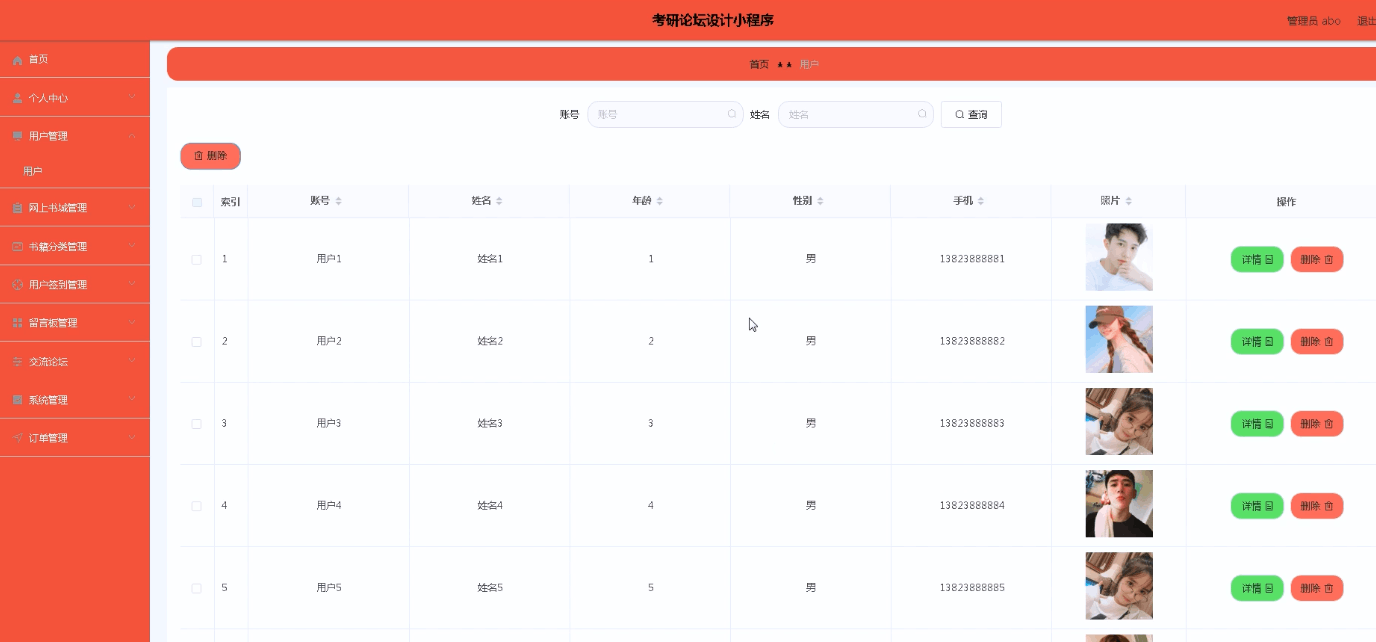Click the magnifier icon inside the 查询 button
This screenshot has height=642, width=1376.
click(x=959, y=114)
